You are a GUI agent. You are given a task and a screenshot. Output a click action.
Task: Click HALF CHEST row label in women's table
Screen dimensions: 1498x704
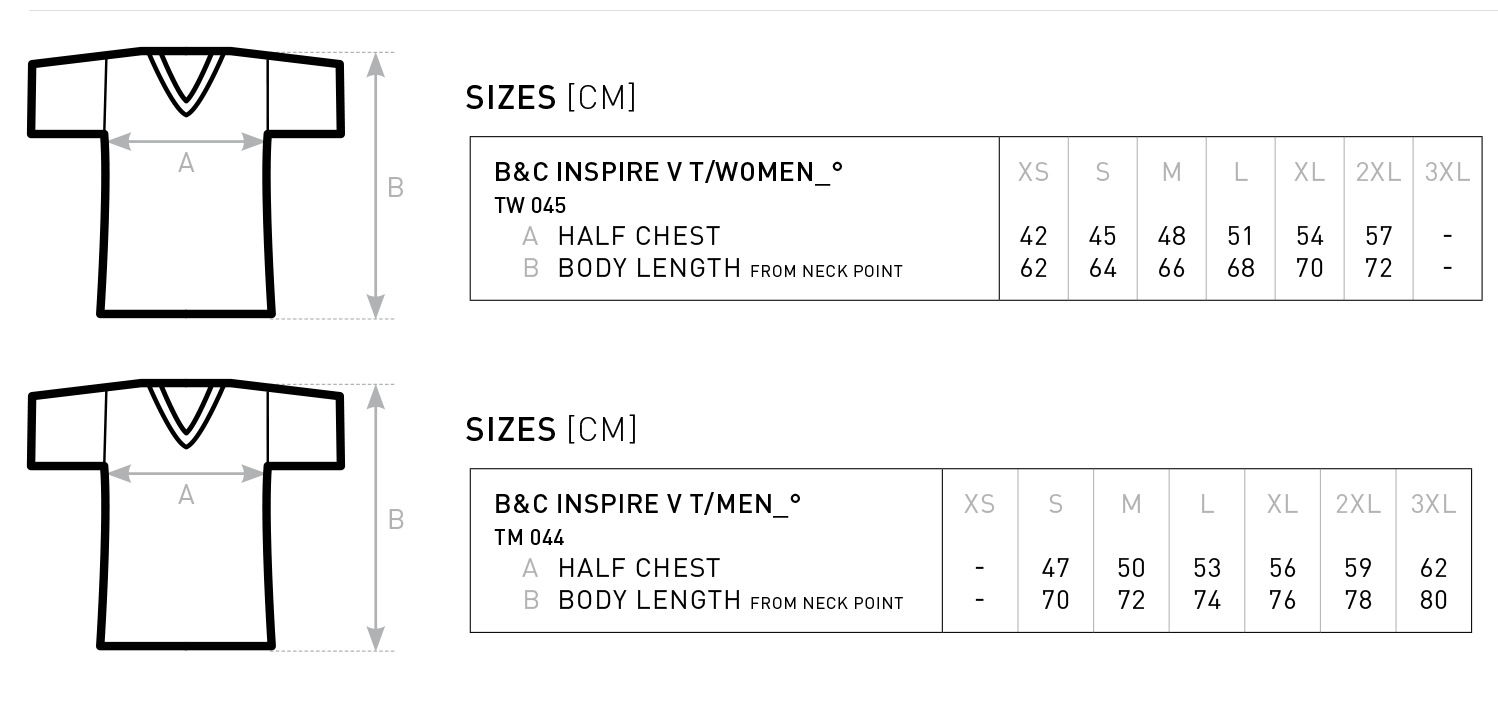pyautogui.click(x=638, y=237)
